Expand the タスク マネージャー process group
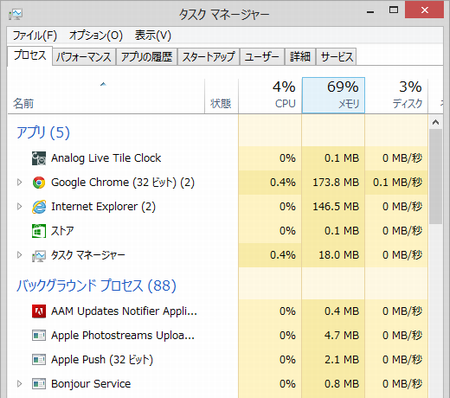The height and width of the screenshot is (398, 450). point(19,255)
